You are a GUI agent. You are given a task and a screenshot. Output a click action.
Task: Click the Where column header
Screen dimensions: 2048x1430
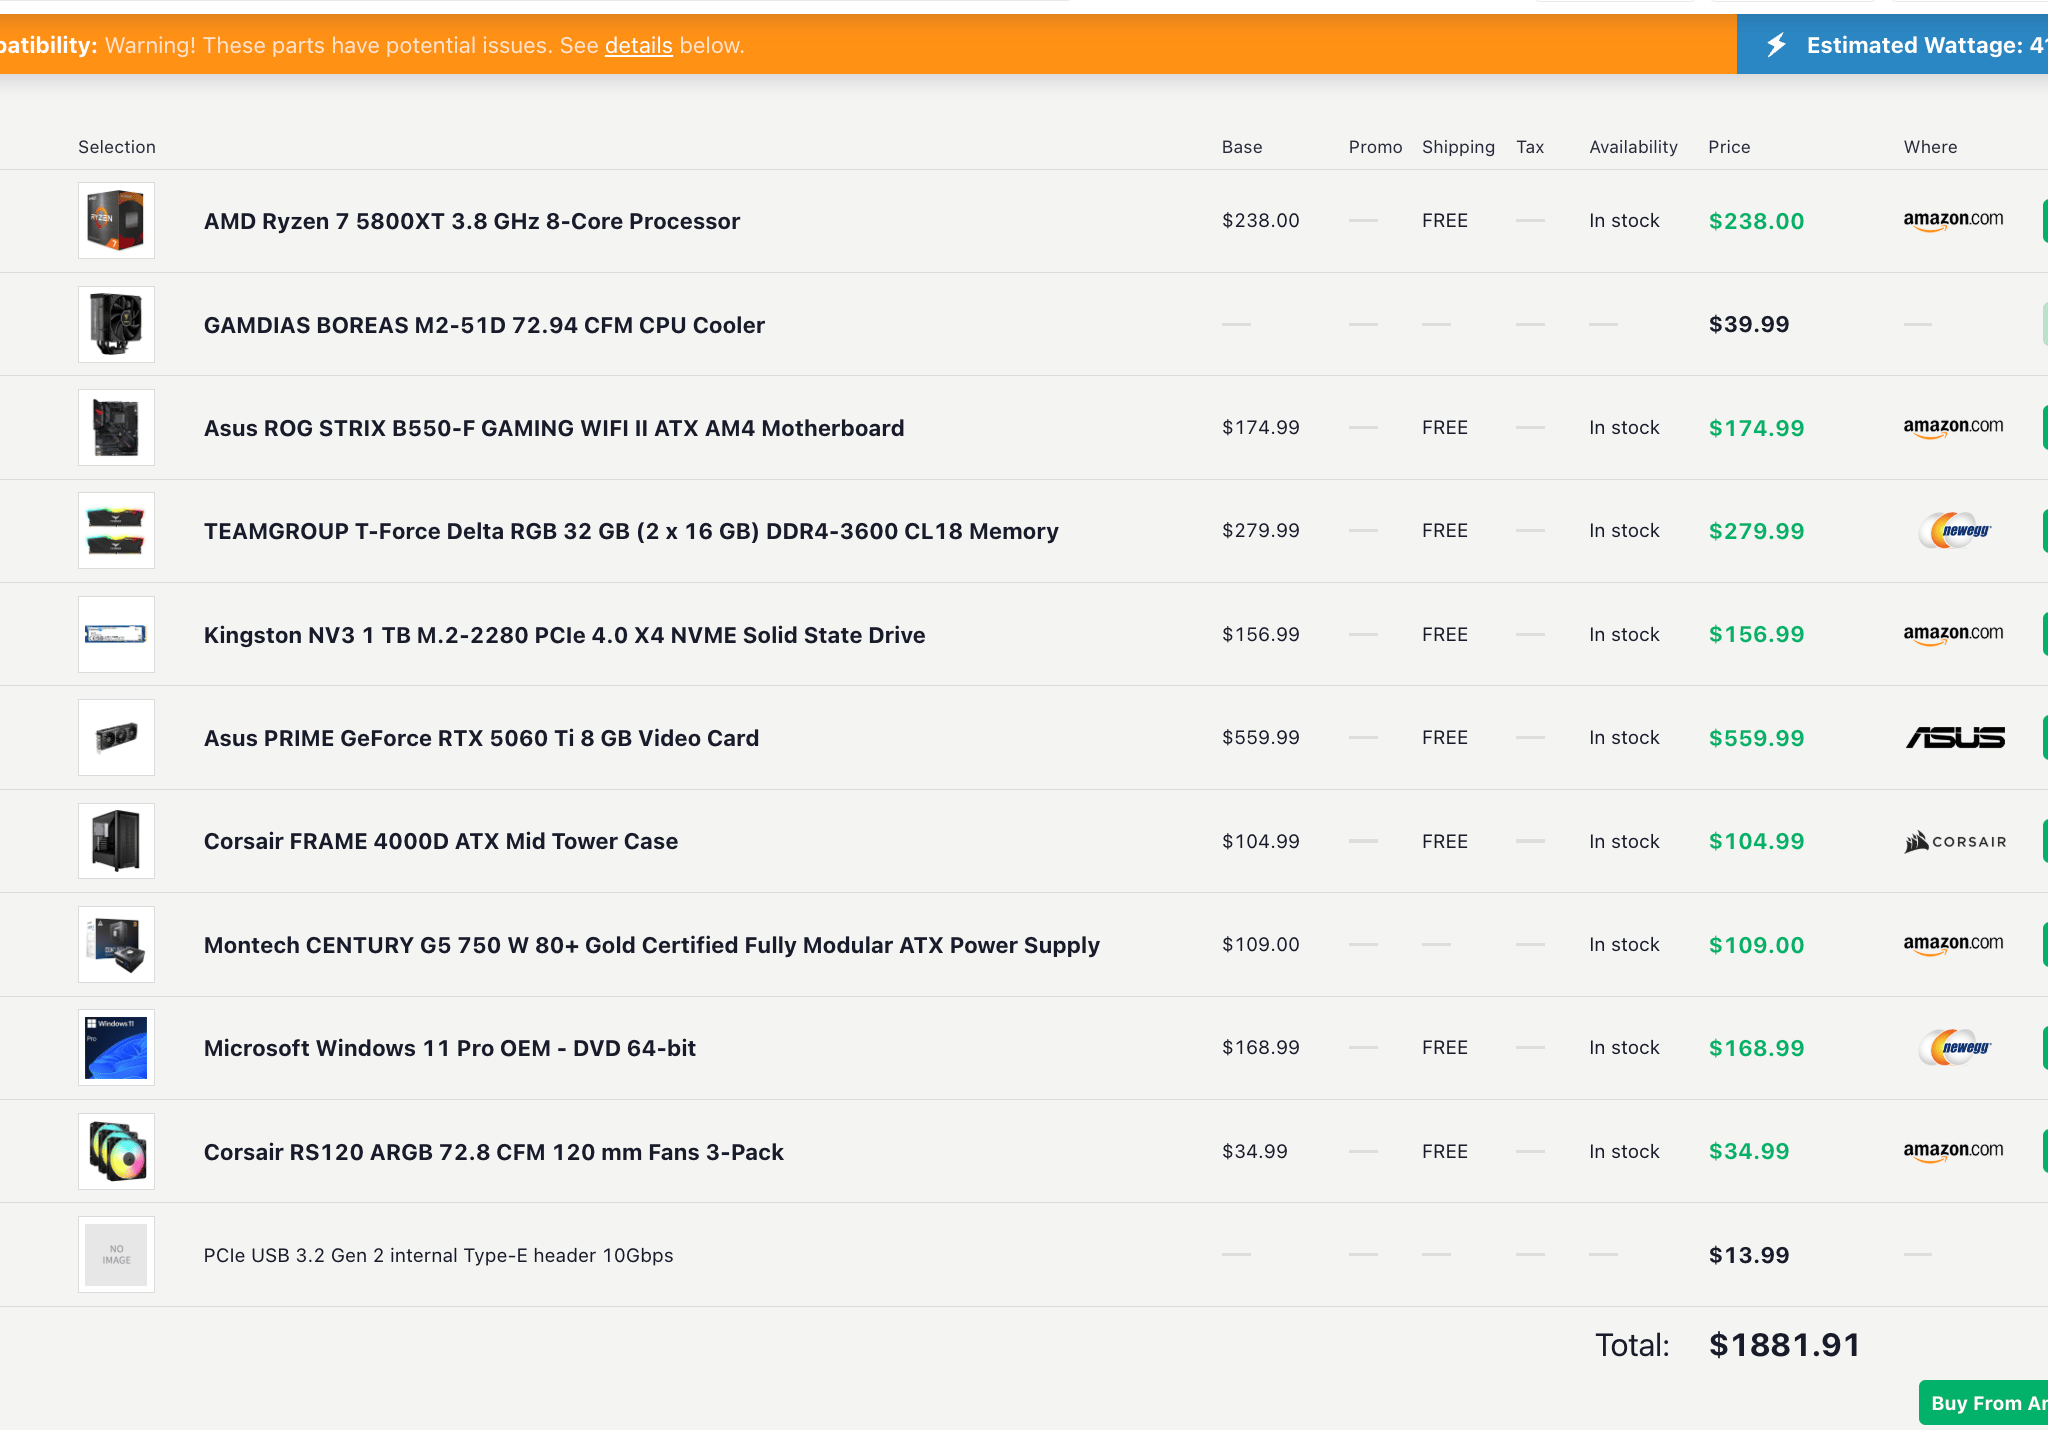(1930, 147)
